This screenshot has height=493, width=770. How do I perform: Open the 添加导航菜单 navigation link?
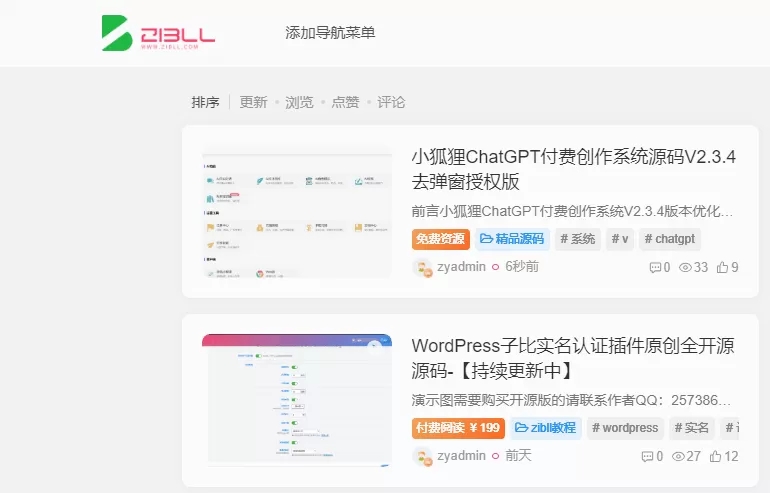pyautogui.click(x=330, y=33)
